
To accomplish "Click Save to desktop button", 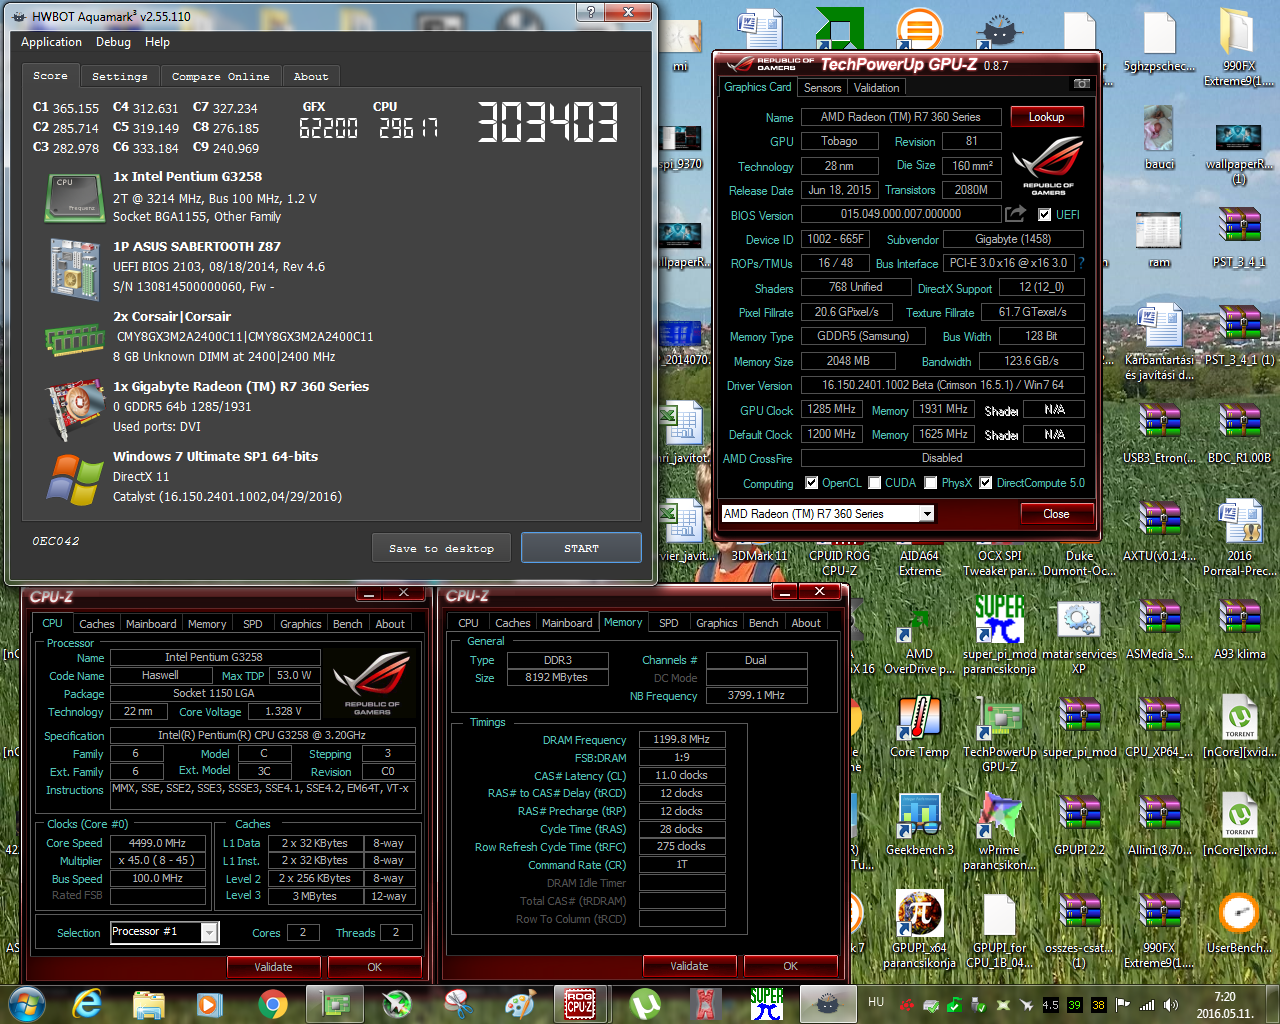I will coord(441,548).
